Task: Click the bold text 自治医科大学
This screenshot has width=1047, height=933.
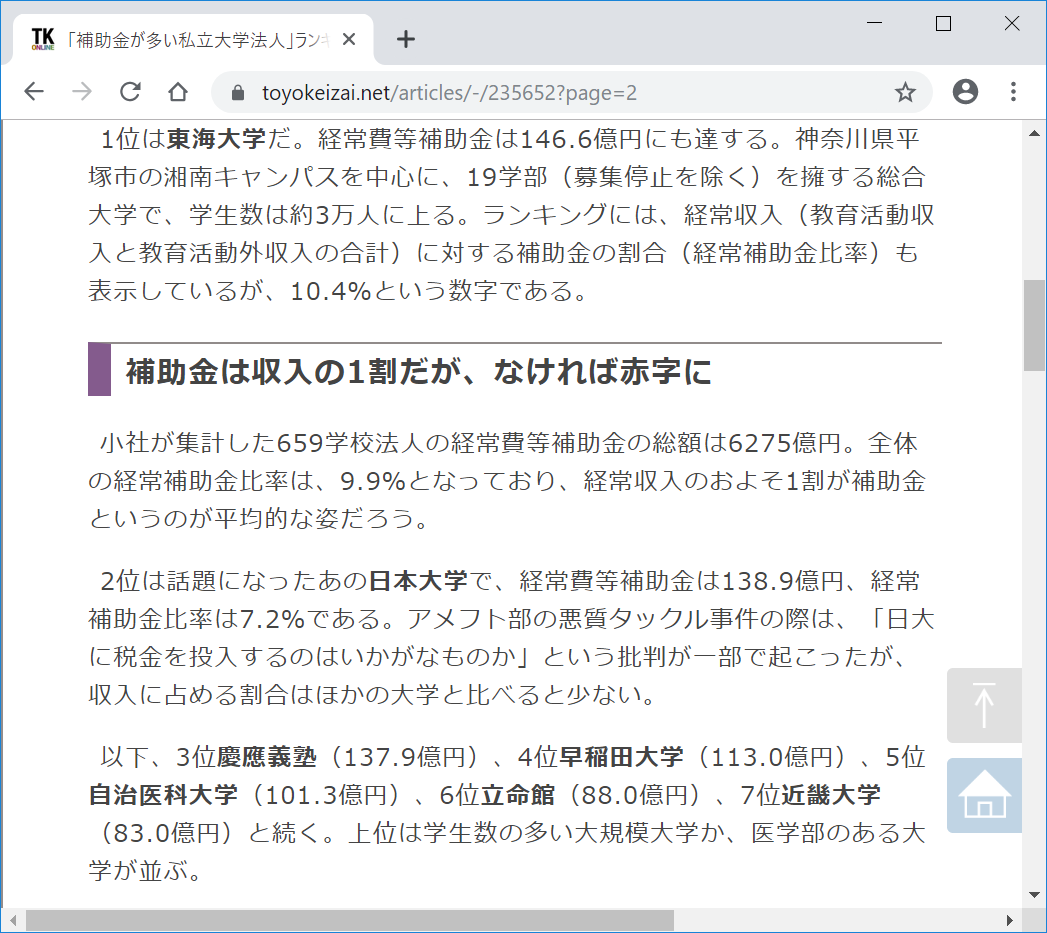Action: click(164, 795)
